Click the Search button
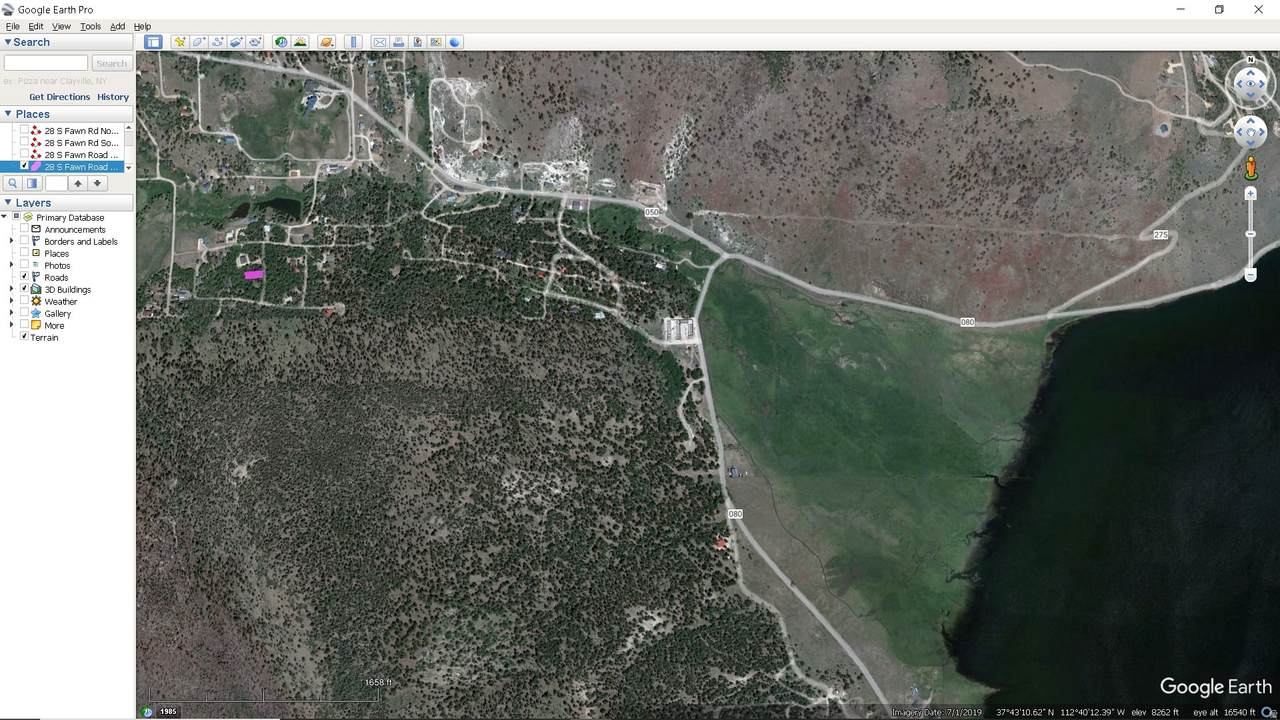Image resolution: width=1280 pixels, height=720 pixels. 111,63
